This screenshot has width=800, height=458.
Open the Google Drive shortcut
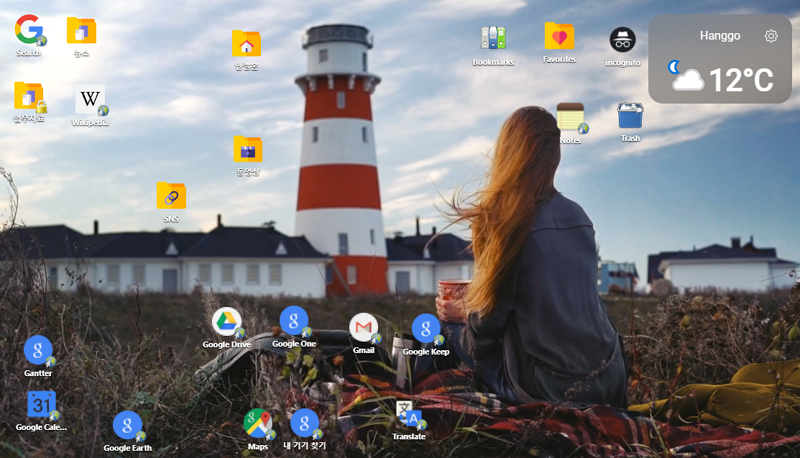click(x=227, y=322)
